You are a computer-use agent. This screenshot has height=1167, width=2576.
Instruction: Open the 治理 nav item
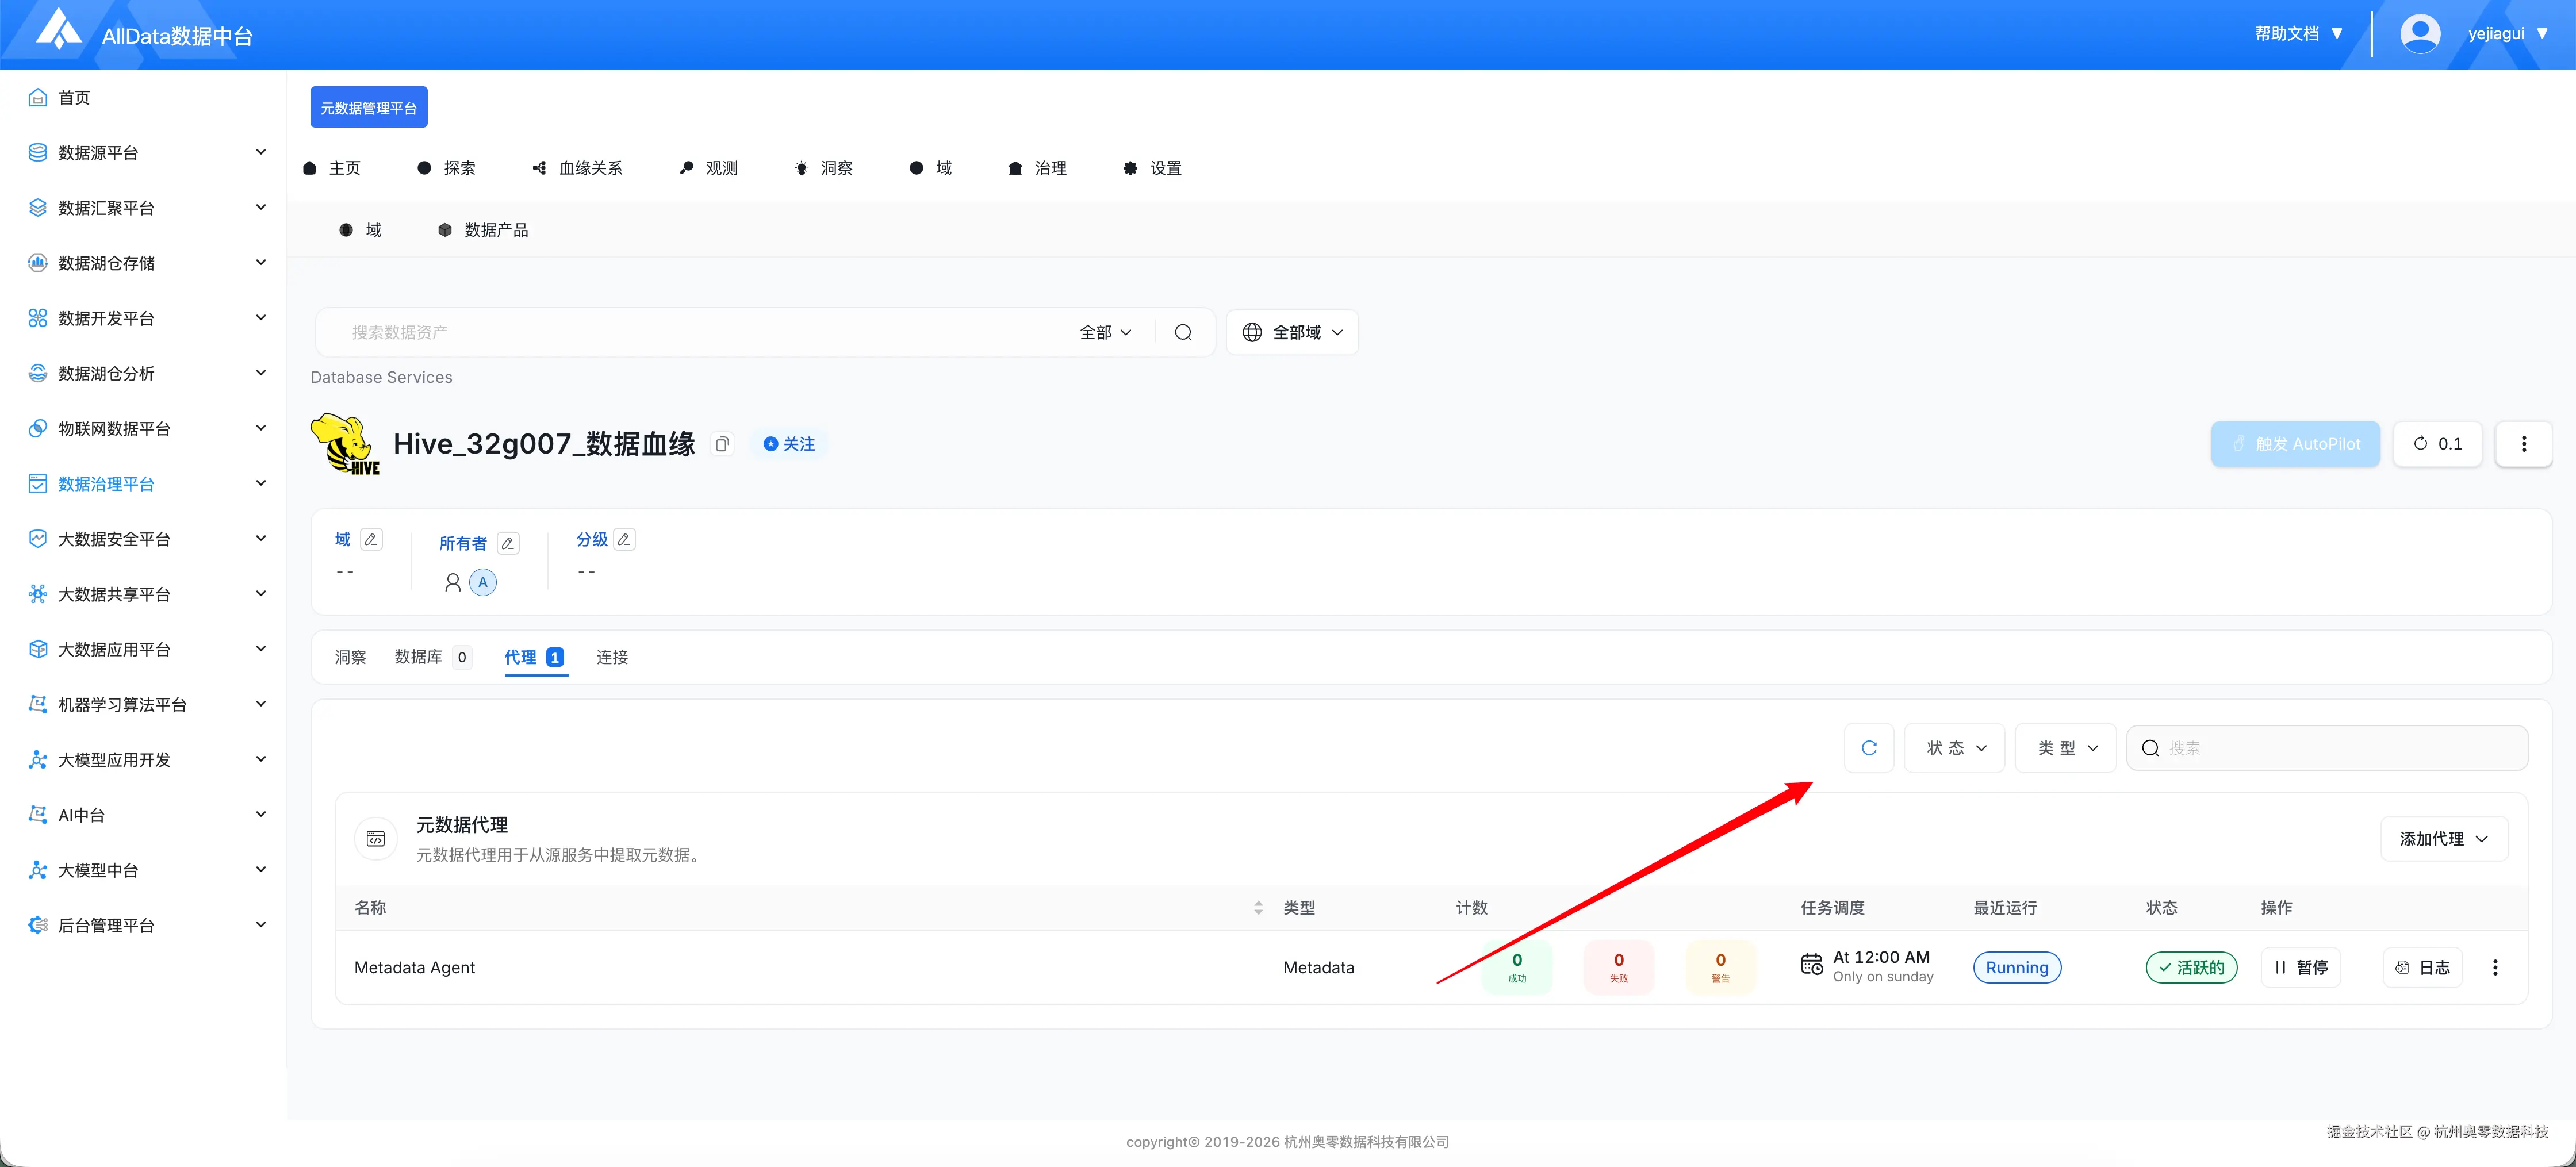coord(1038,168)
